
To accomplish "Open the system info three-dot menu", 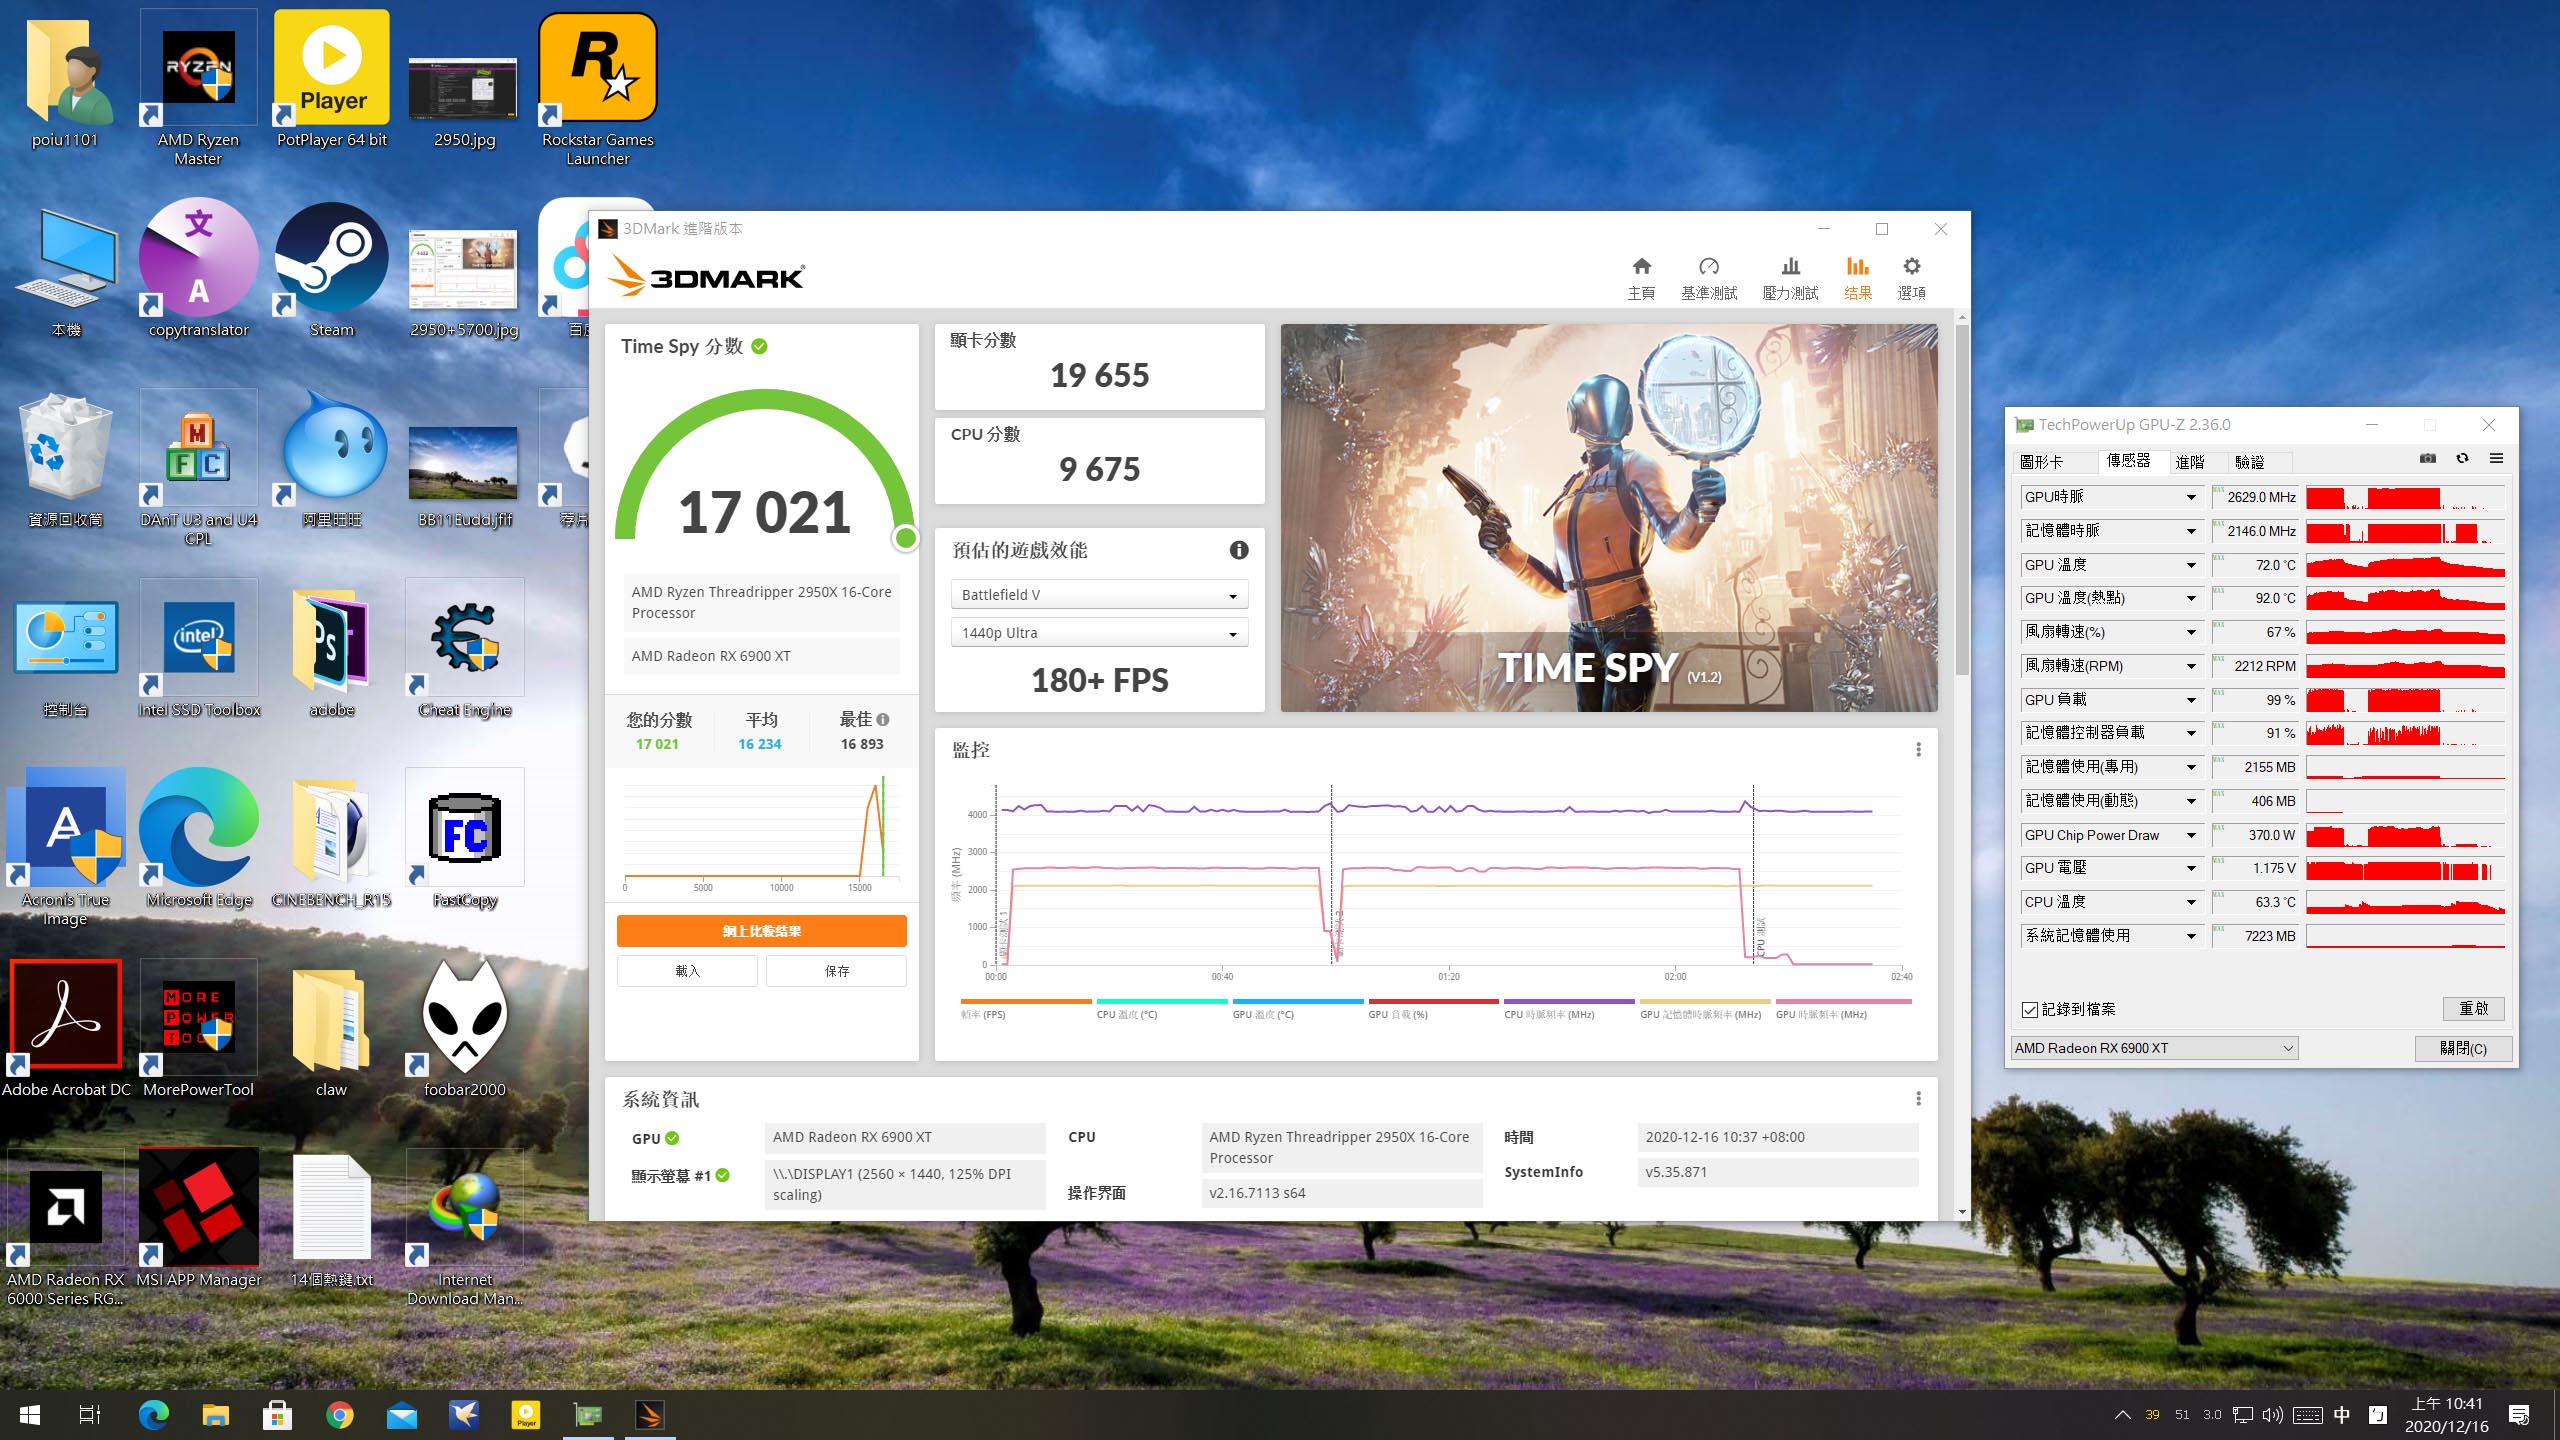I will click(x=1918, y=1098).
